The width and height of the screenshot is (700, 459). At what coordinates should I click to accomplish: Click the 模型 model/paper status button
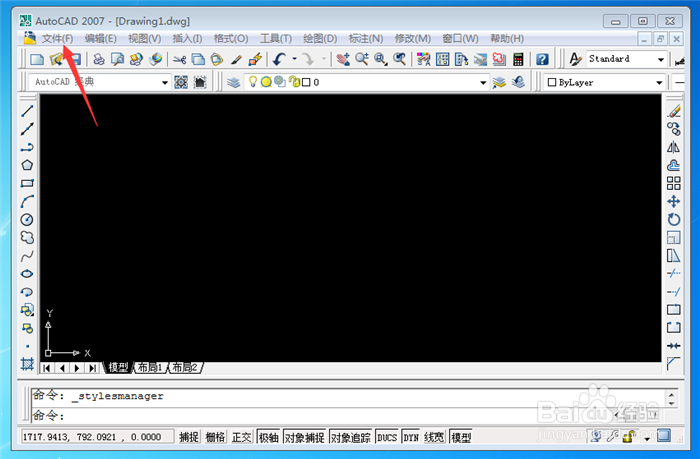tap(461, 437)
